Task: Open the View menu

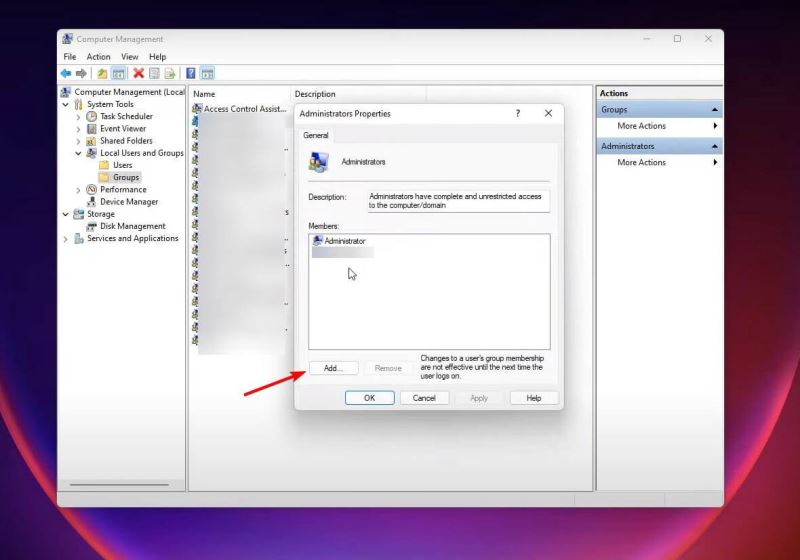Action: click(130, 57)
